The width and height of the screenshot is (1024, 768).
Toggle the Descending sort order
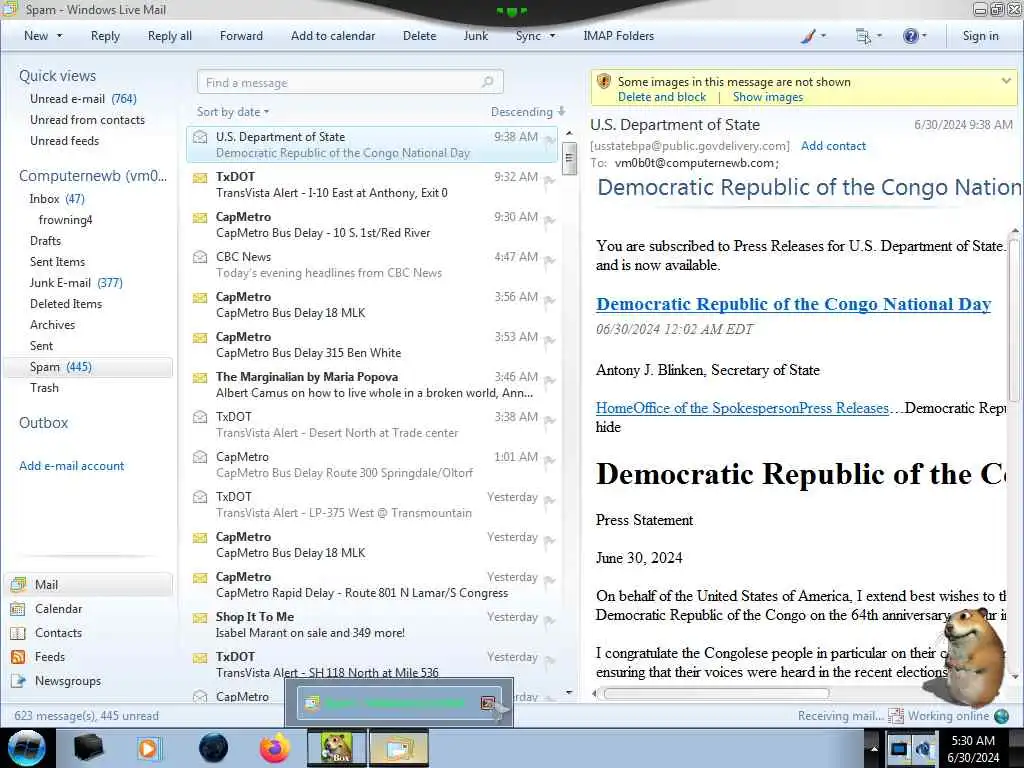pyautogui.click(x=528, y=112)
